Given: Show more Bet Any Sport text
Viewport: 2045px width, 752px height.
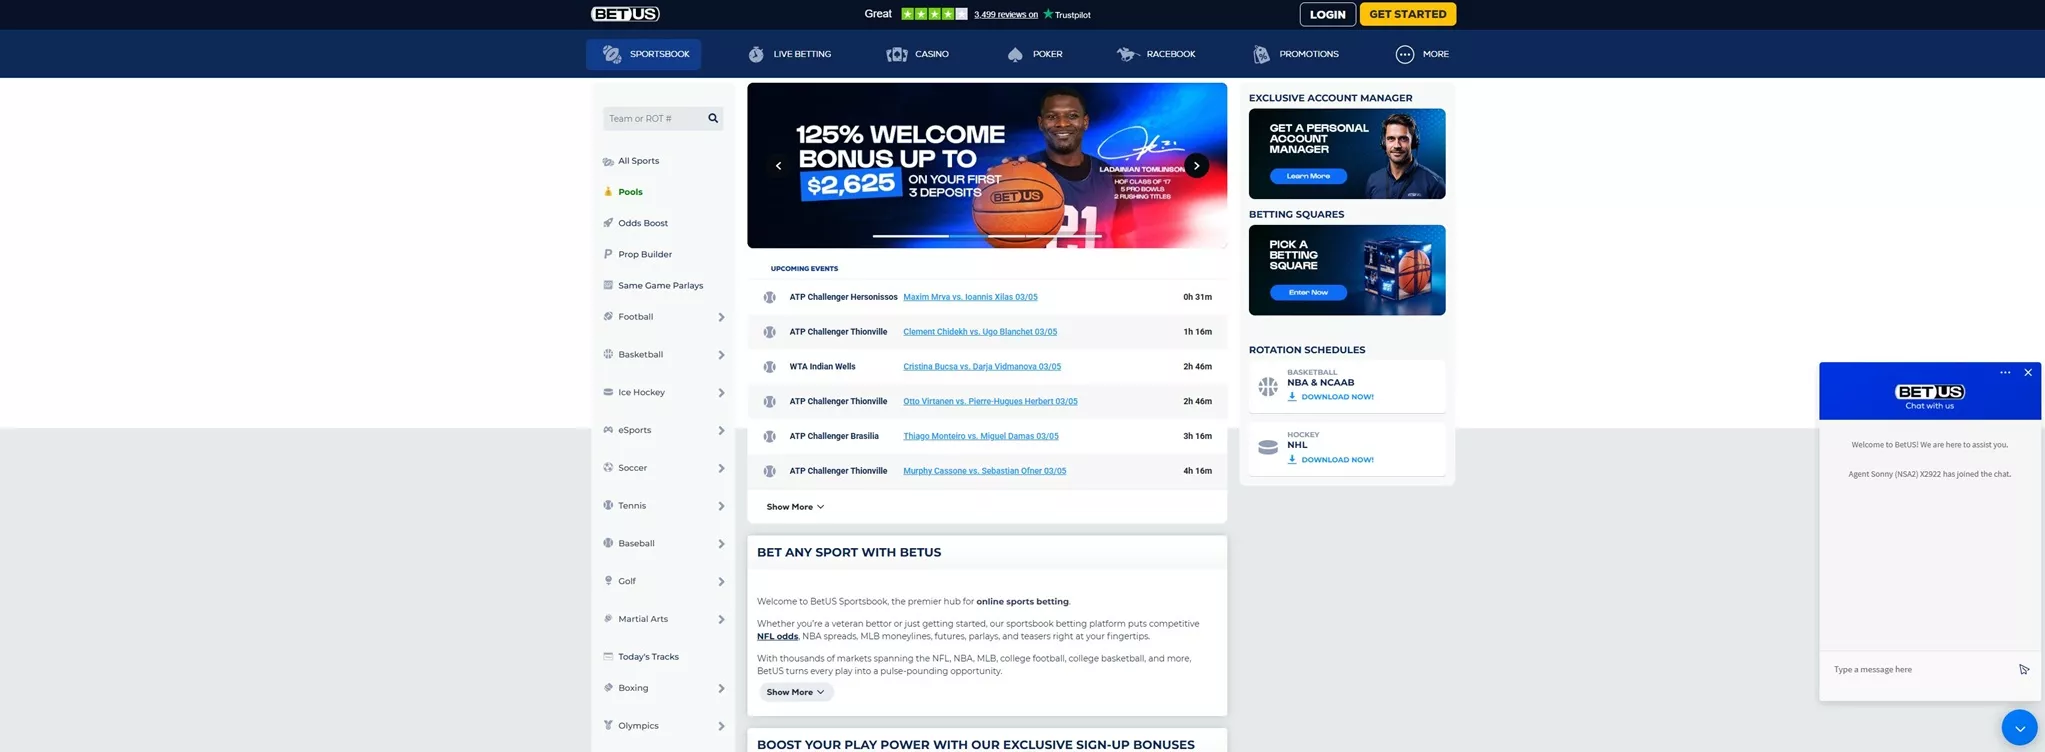Looking at the screenshot, I should coord(795,692).
